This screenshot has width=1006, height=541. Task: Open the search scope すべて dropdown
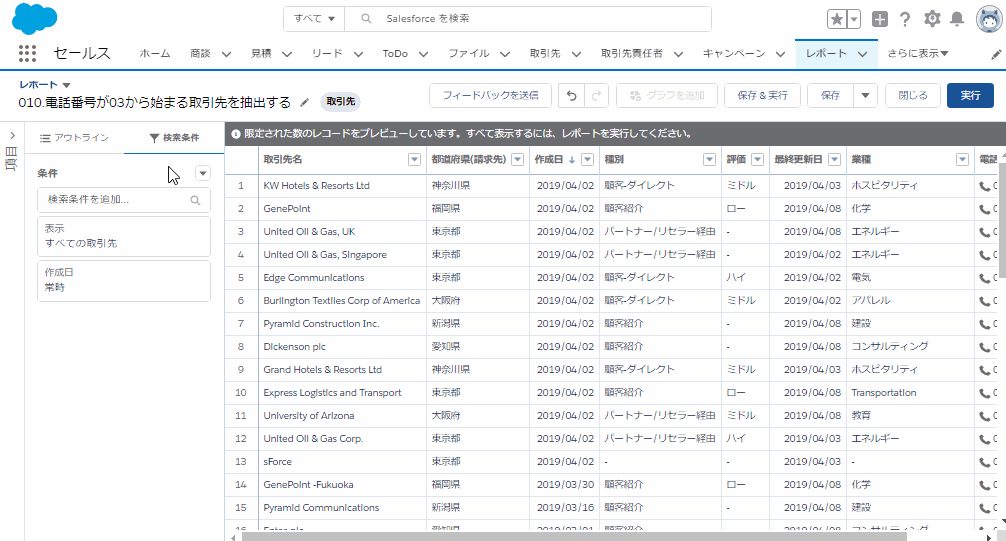pos(314,19)
